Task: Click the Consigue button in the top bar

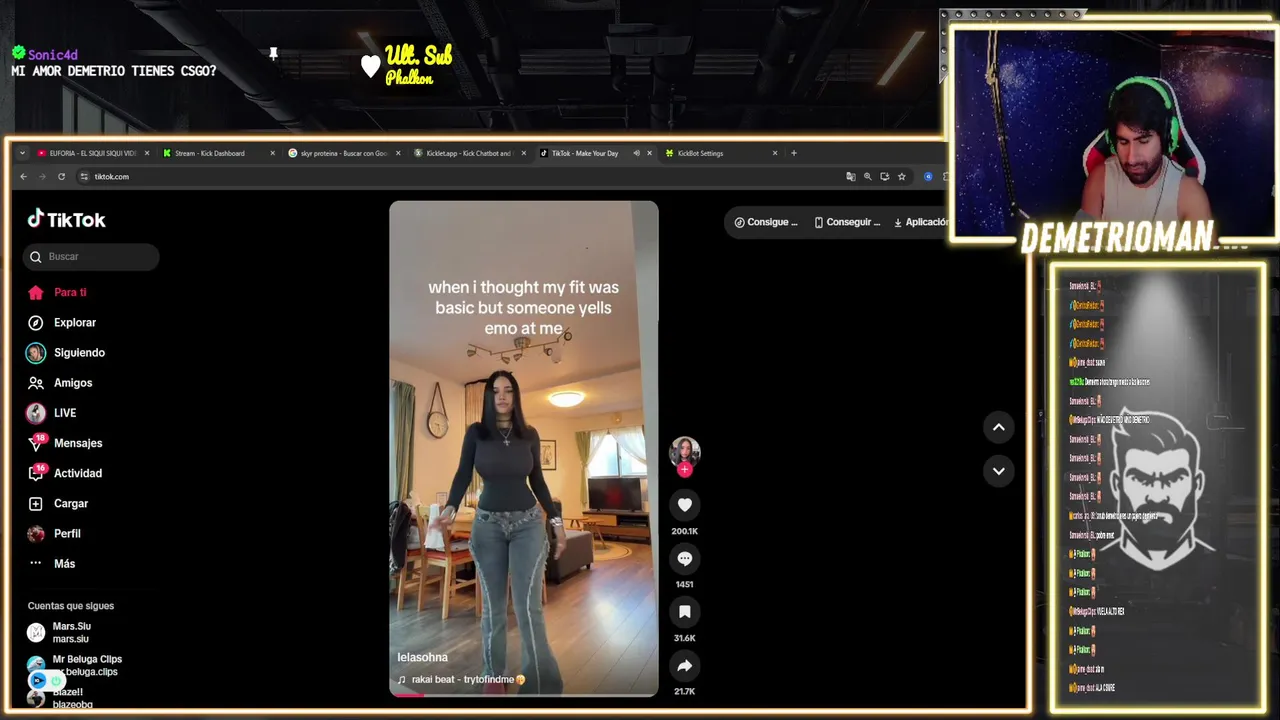Action: coord(766,222)
